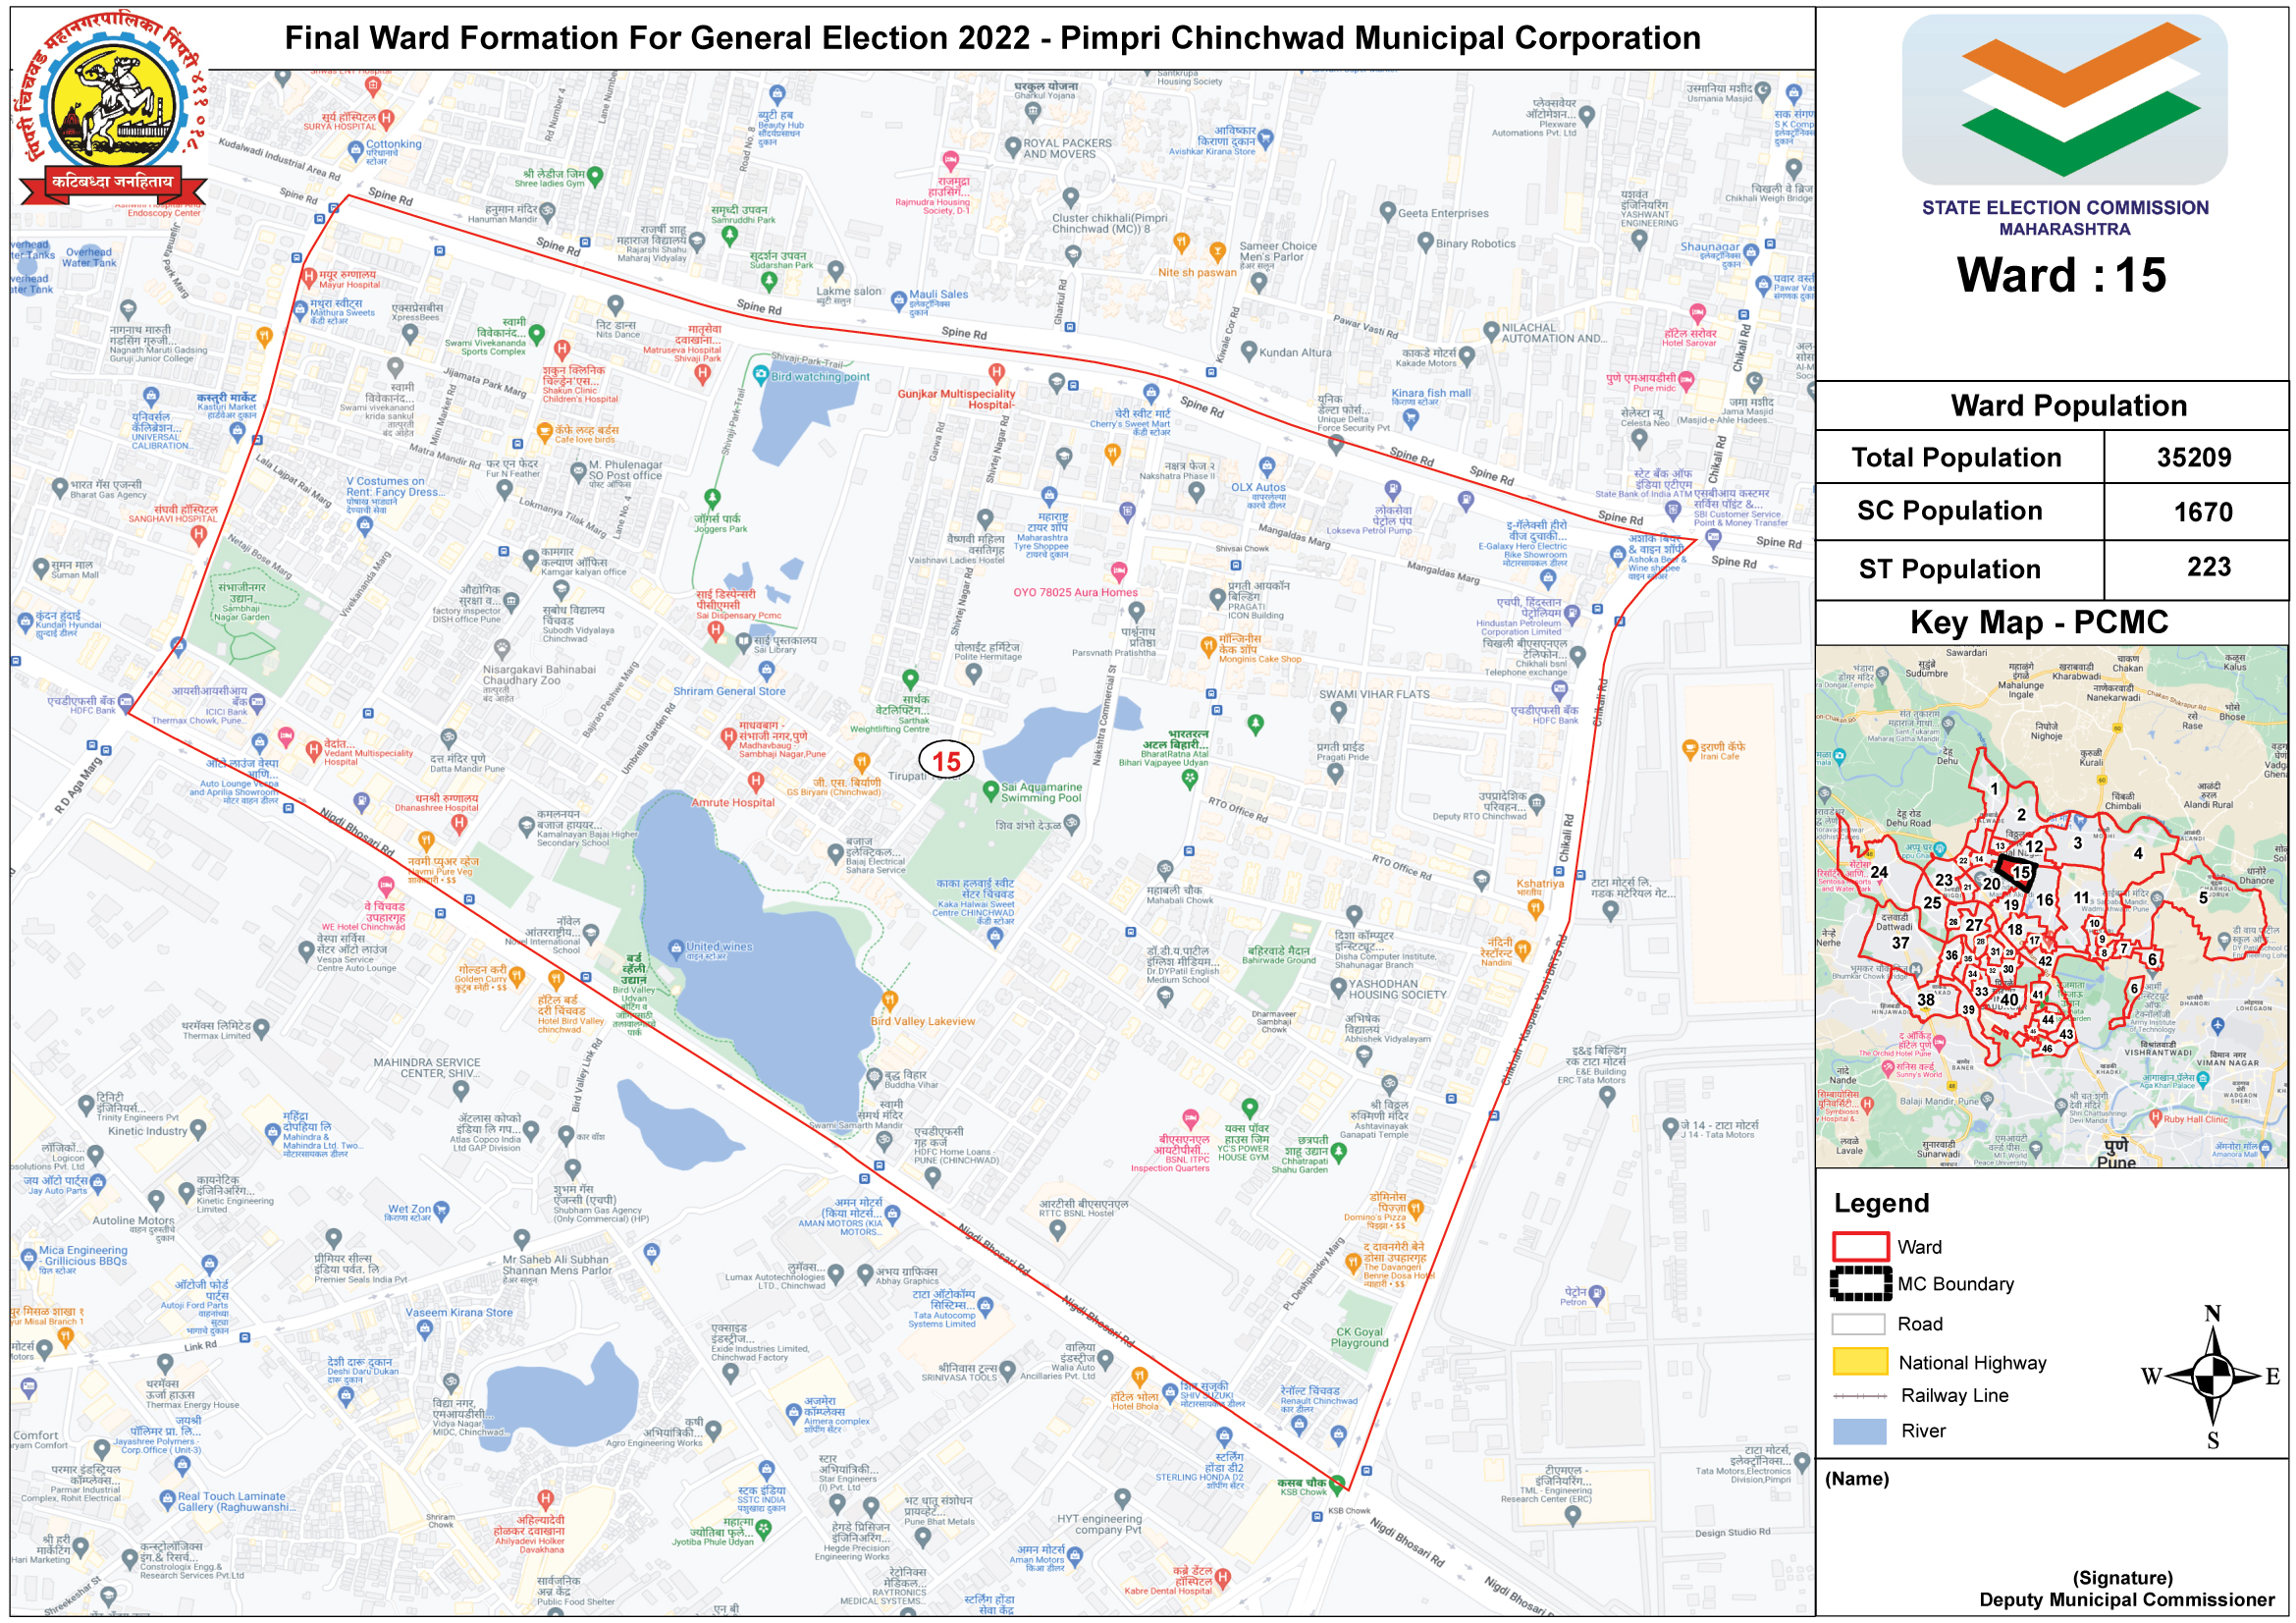The width and height of the screenshot is (2296, 1623).
Task: Click the Cottonking store pin
Action: (355, 150)
